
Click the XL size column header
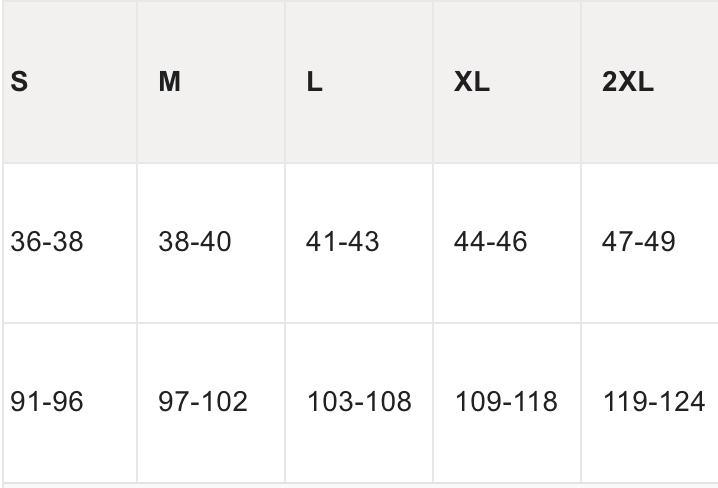coord(507,82)
